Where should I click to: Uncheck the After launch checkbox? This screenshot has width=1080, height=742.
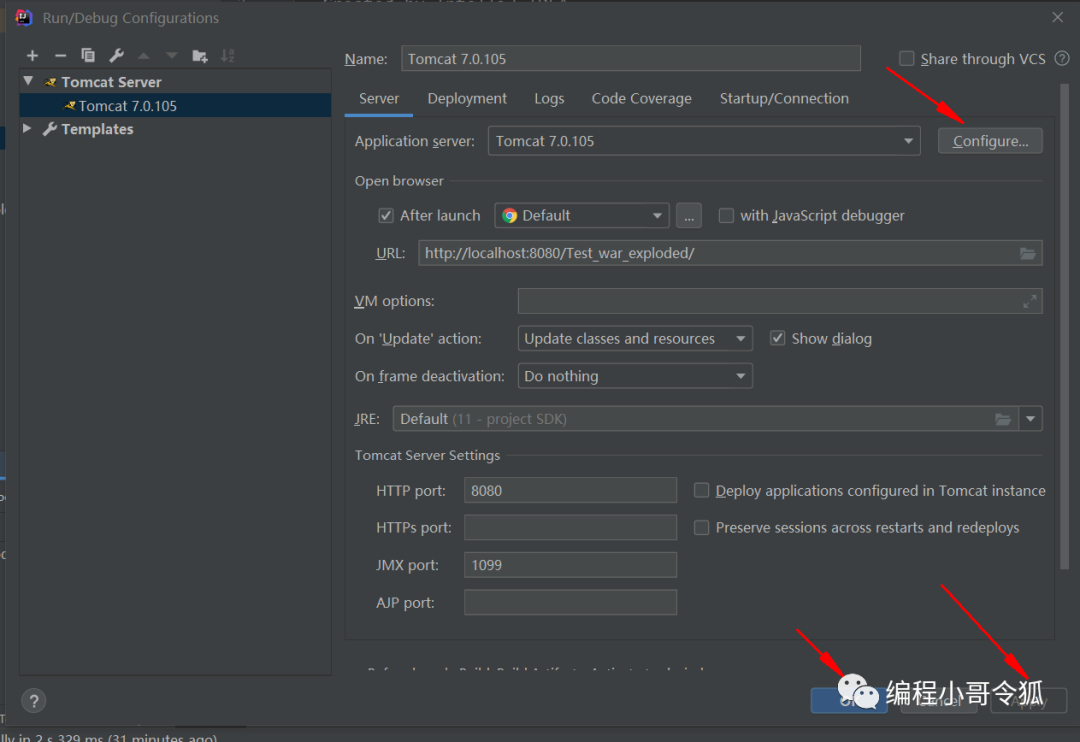[x=386, y=216]
